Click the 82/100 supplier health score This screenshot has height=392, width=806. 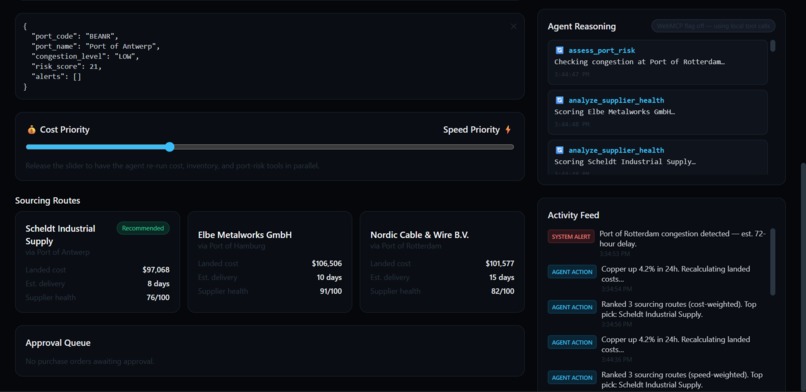[x=503, y=291]
